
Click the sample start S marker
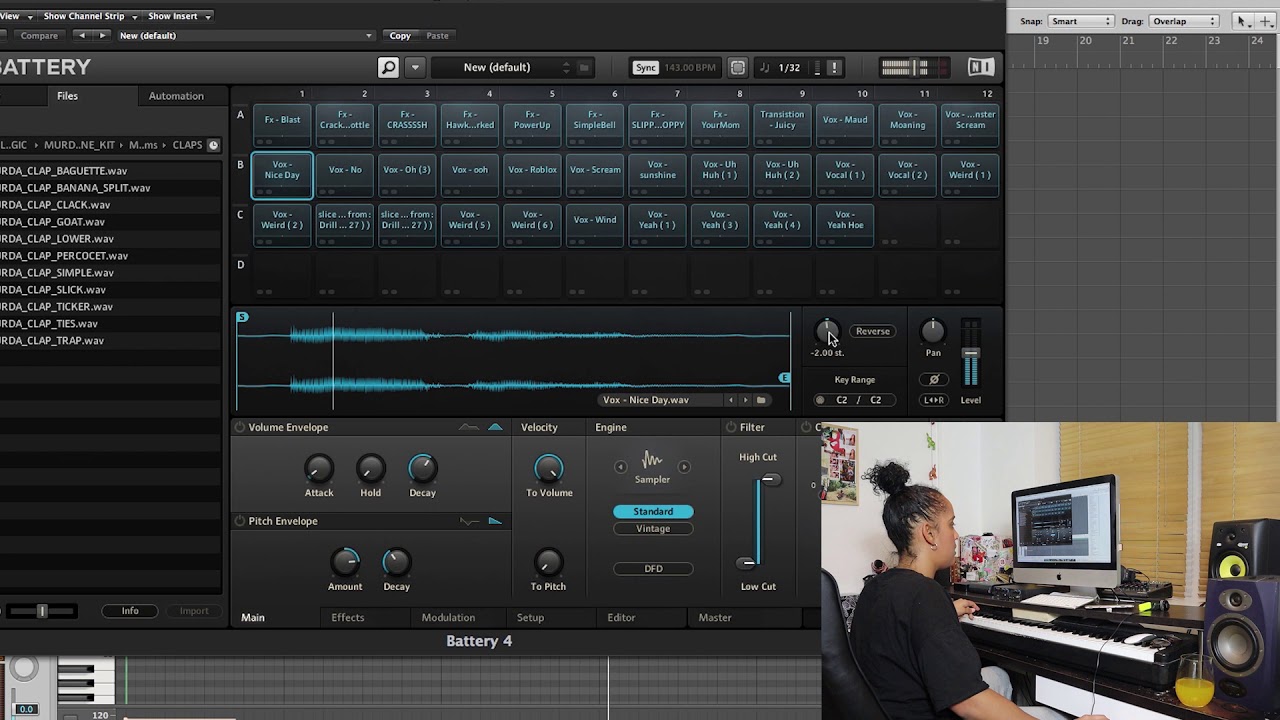coord(242,317)
